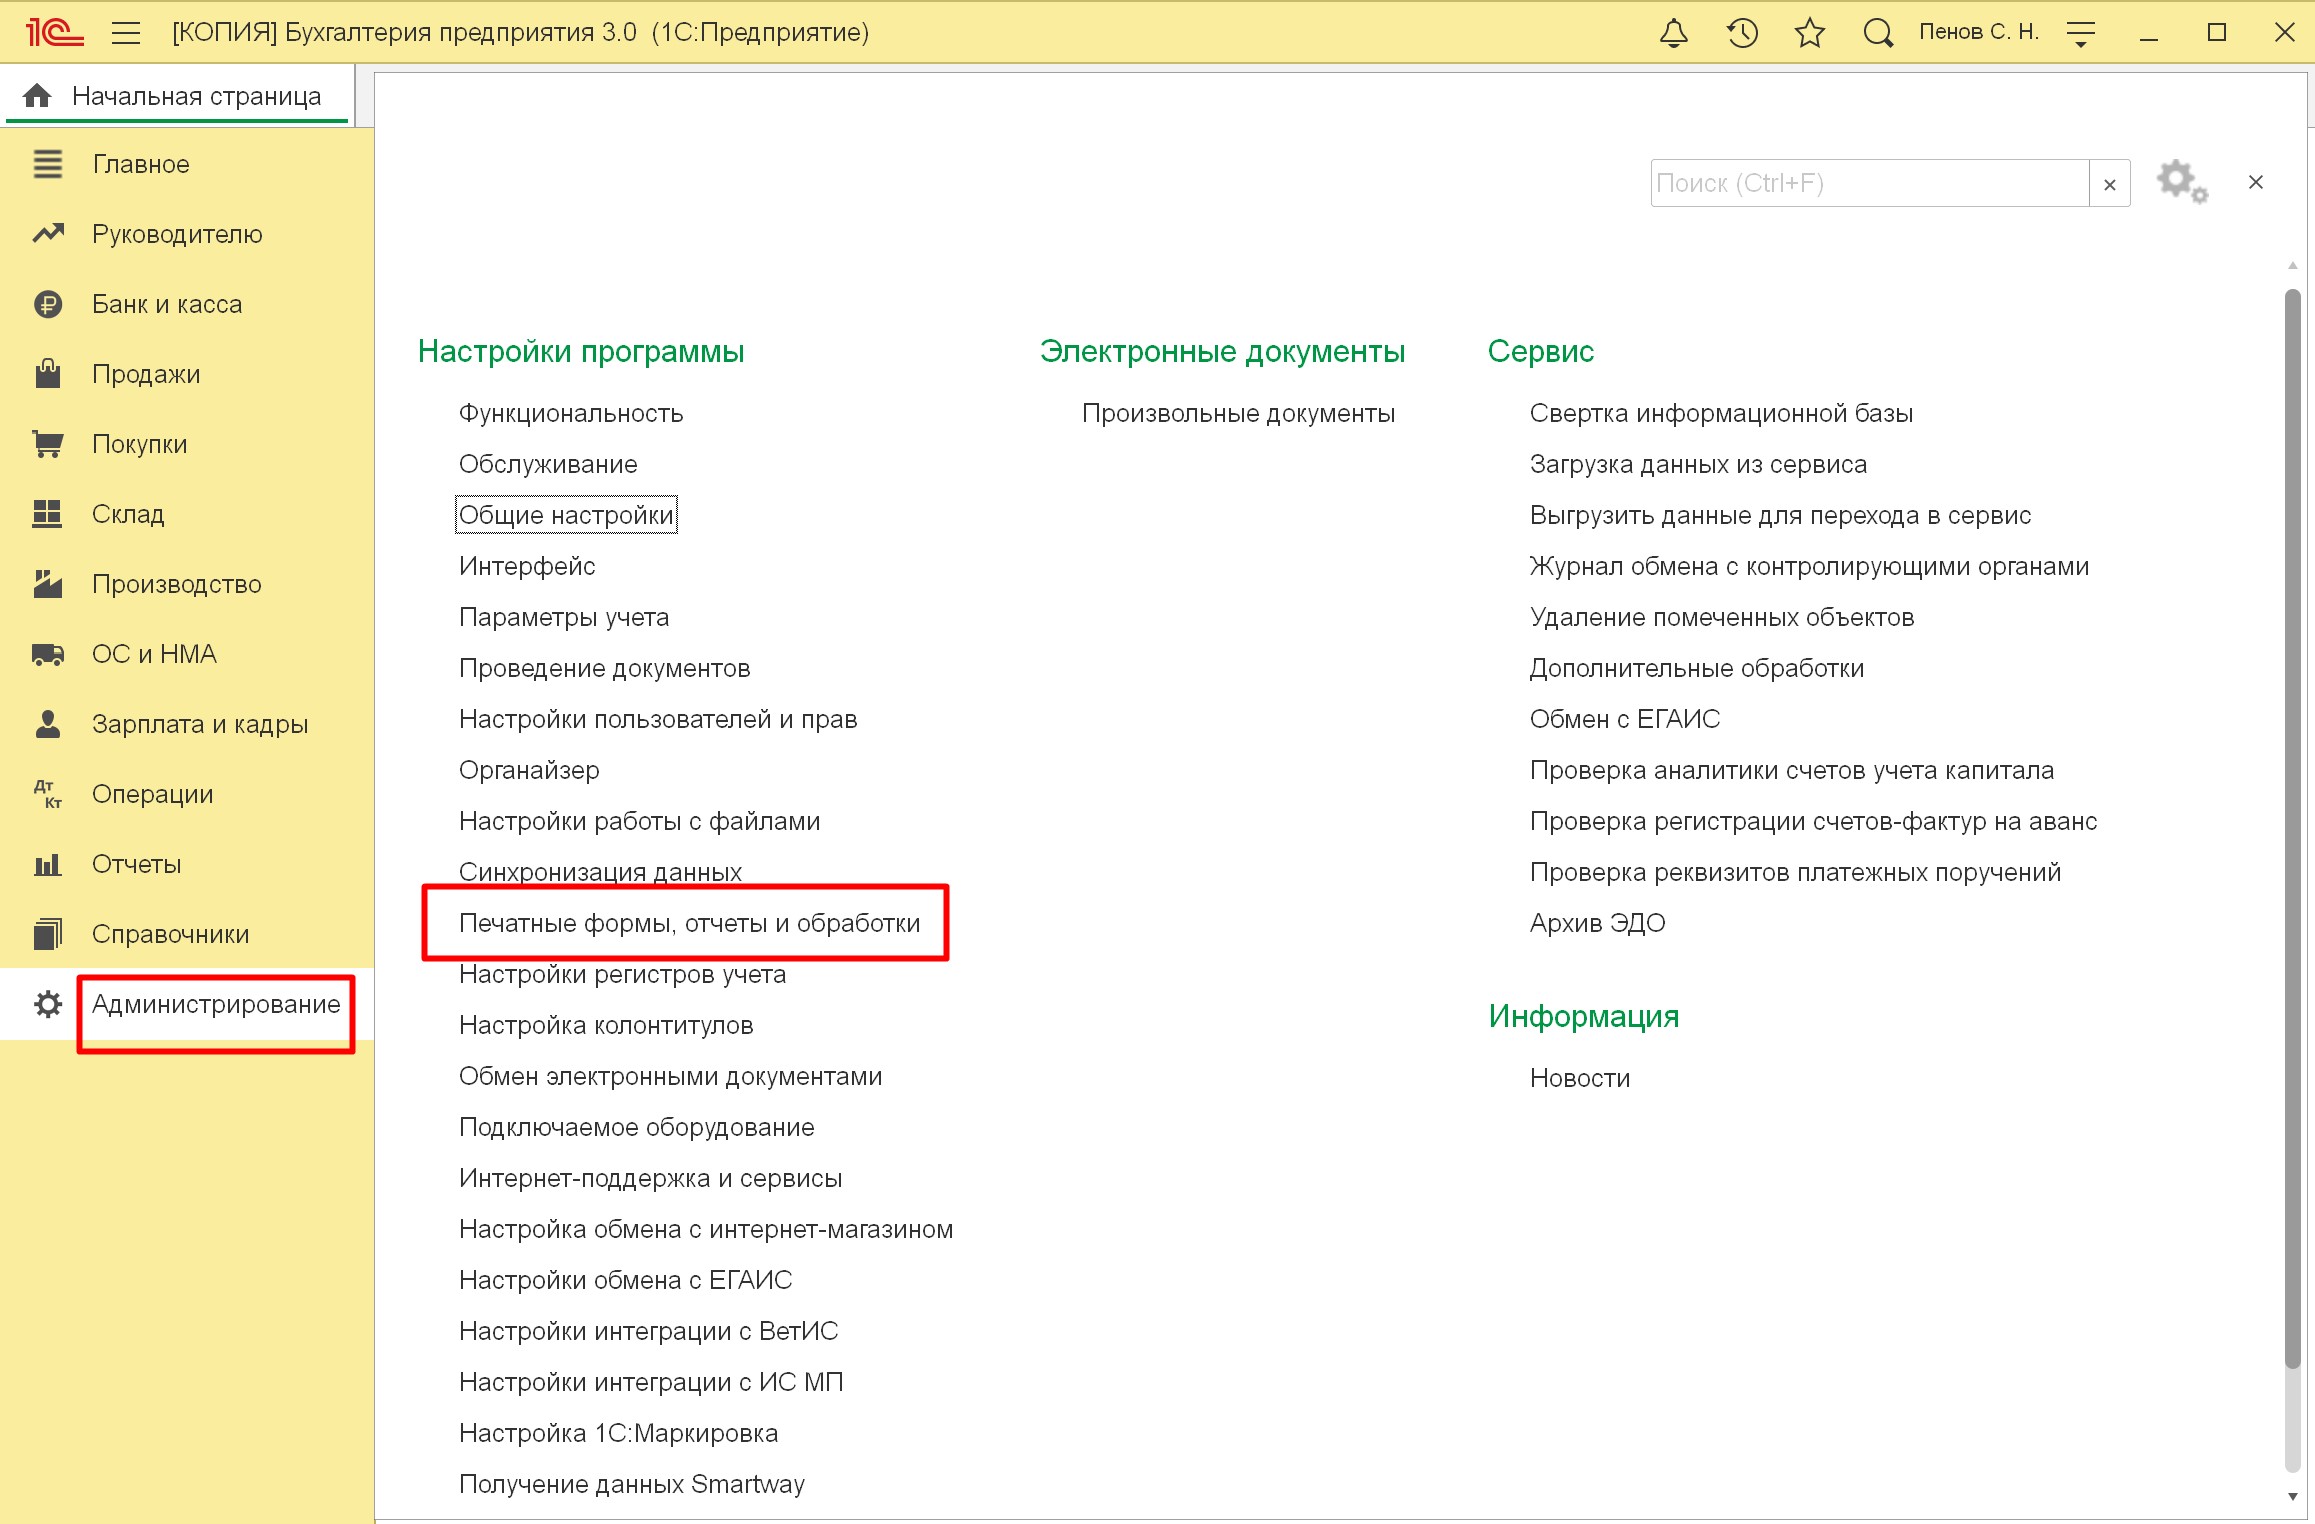Open Зарплата и кадры section
This screenshot has height=1524, width=2315.
click(x=200, y=724)
